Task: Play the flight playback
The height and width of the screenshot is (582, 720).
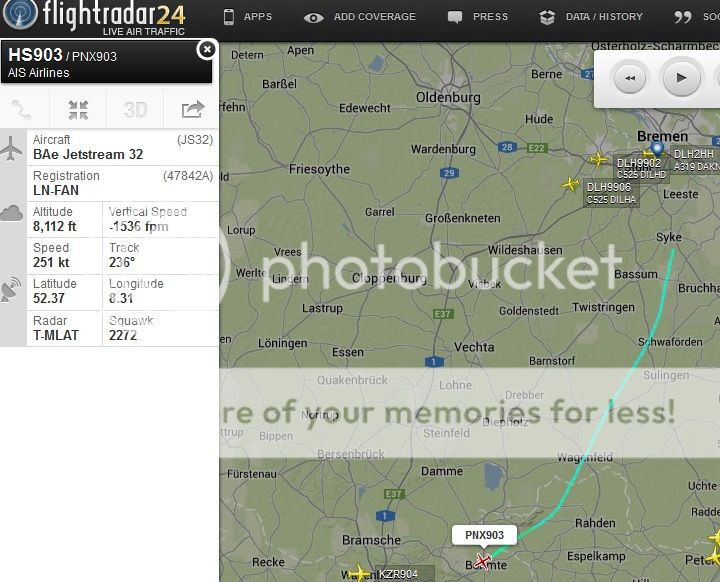Action: point(681,78)
